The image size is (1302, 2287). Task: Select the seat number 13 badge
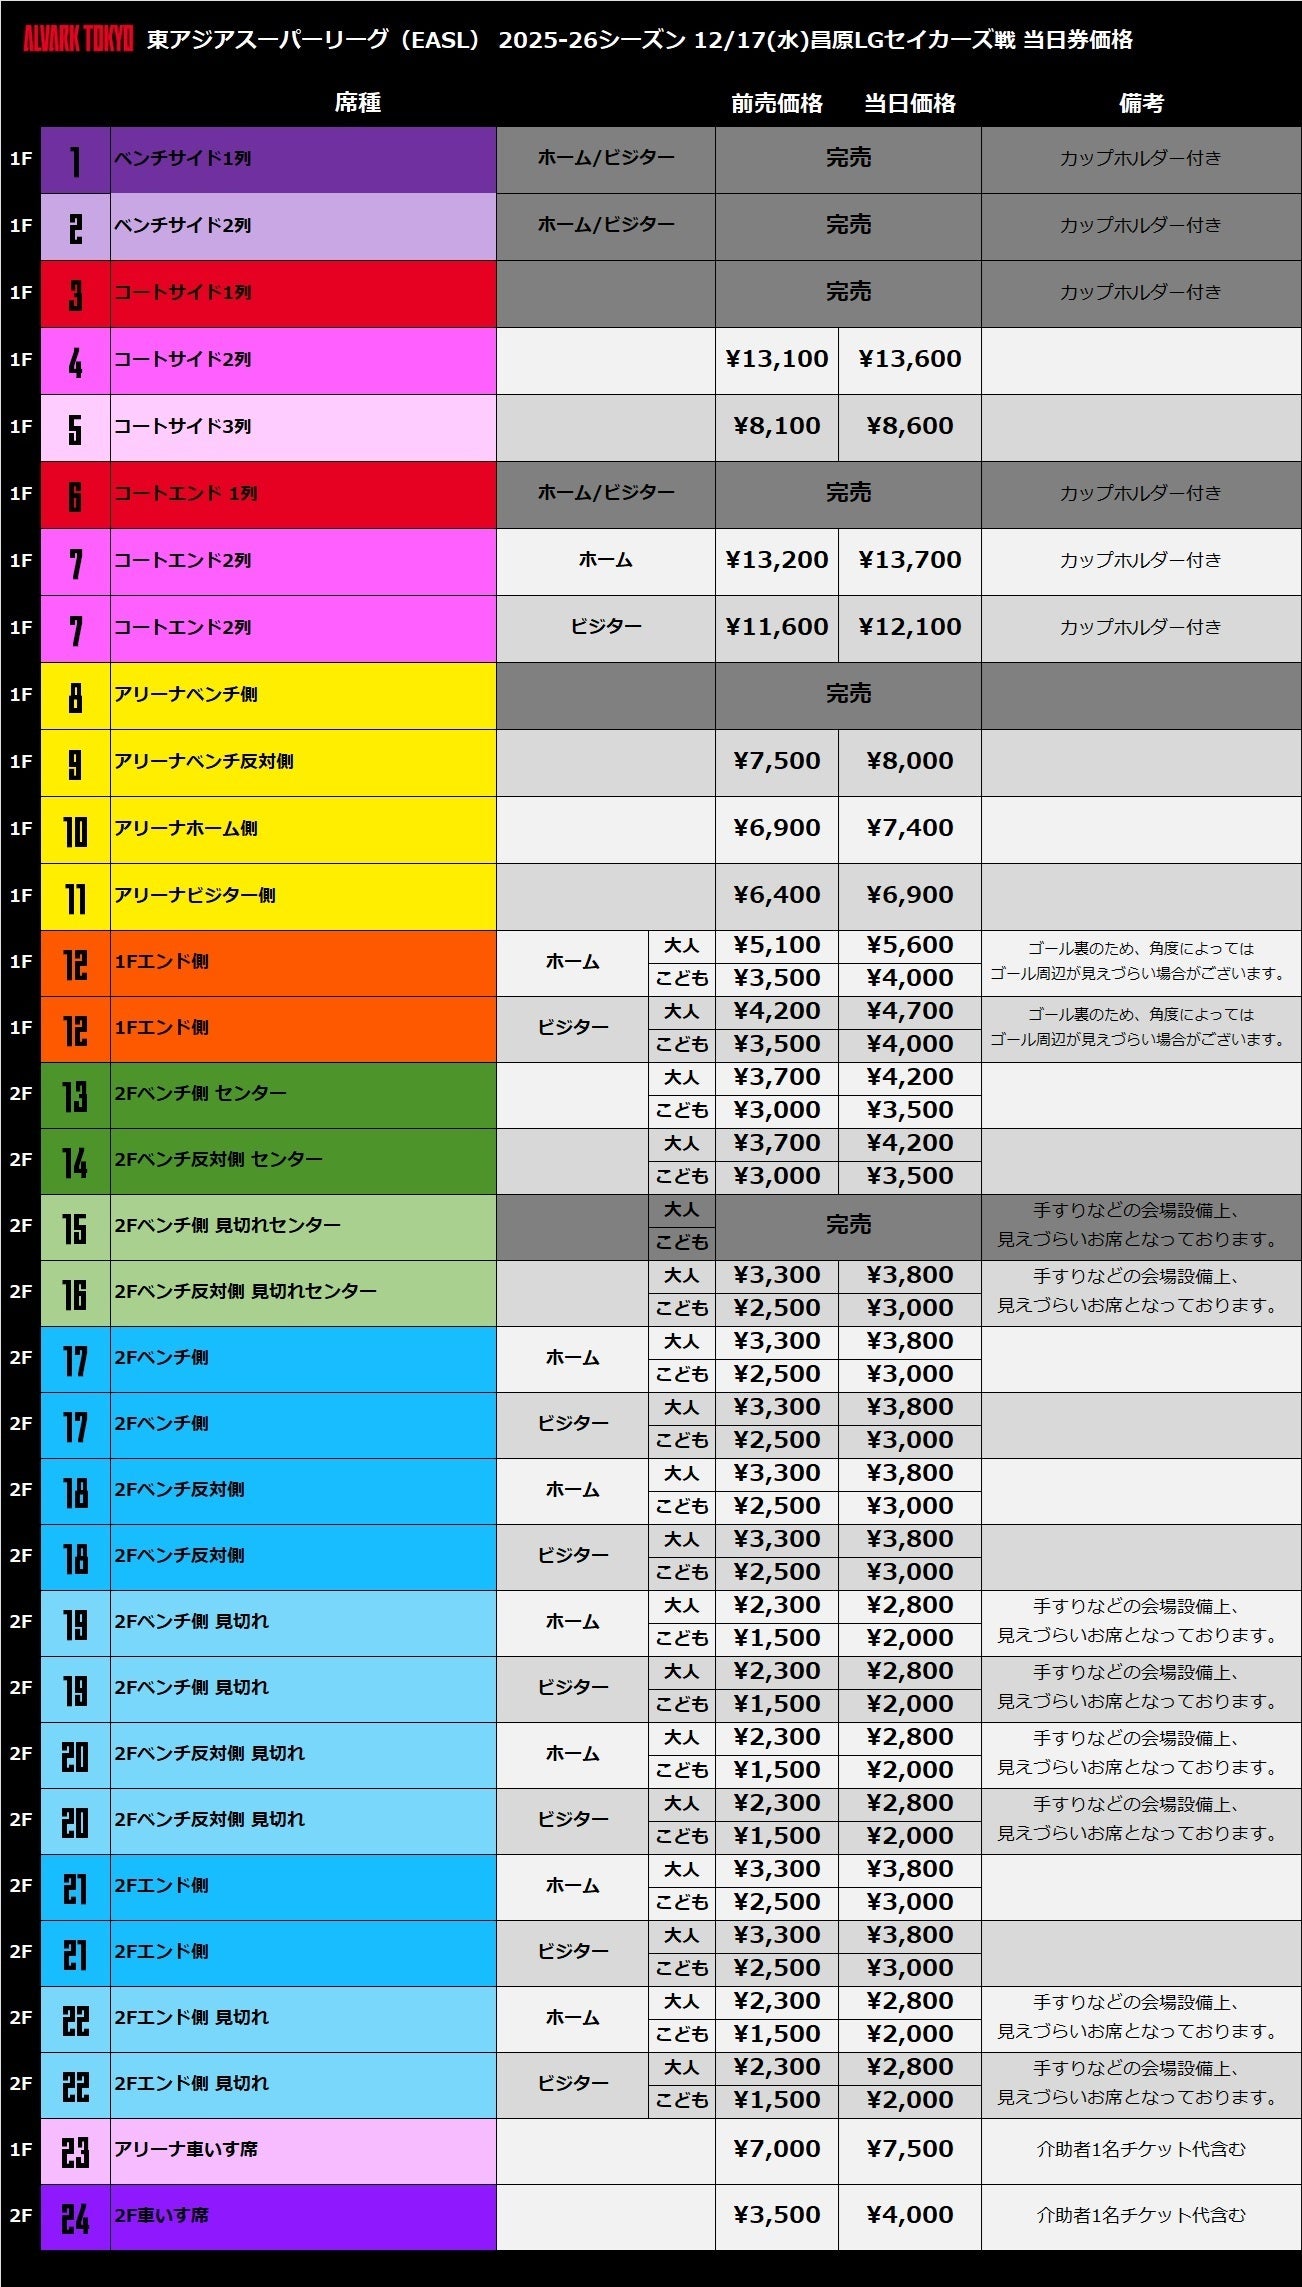[75, 1095]
